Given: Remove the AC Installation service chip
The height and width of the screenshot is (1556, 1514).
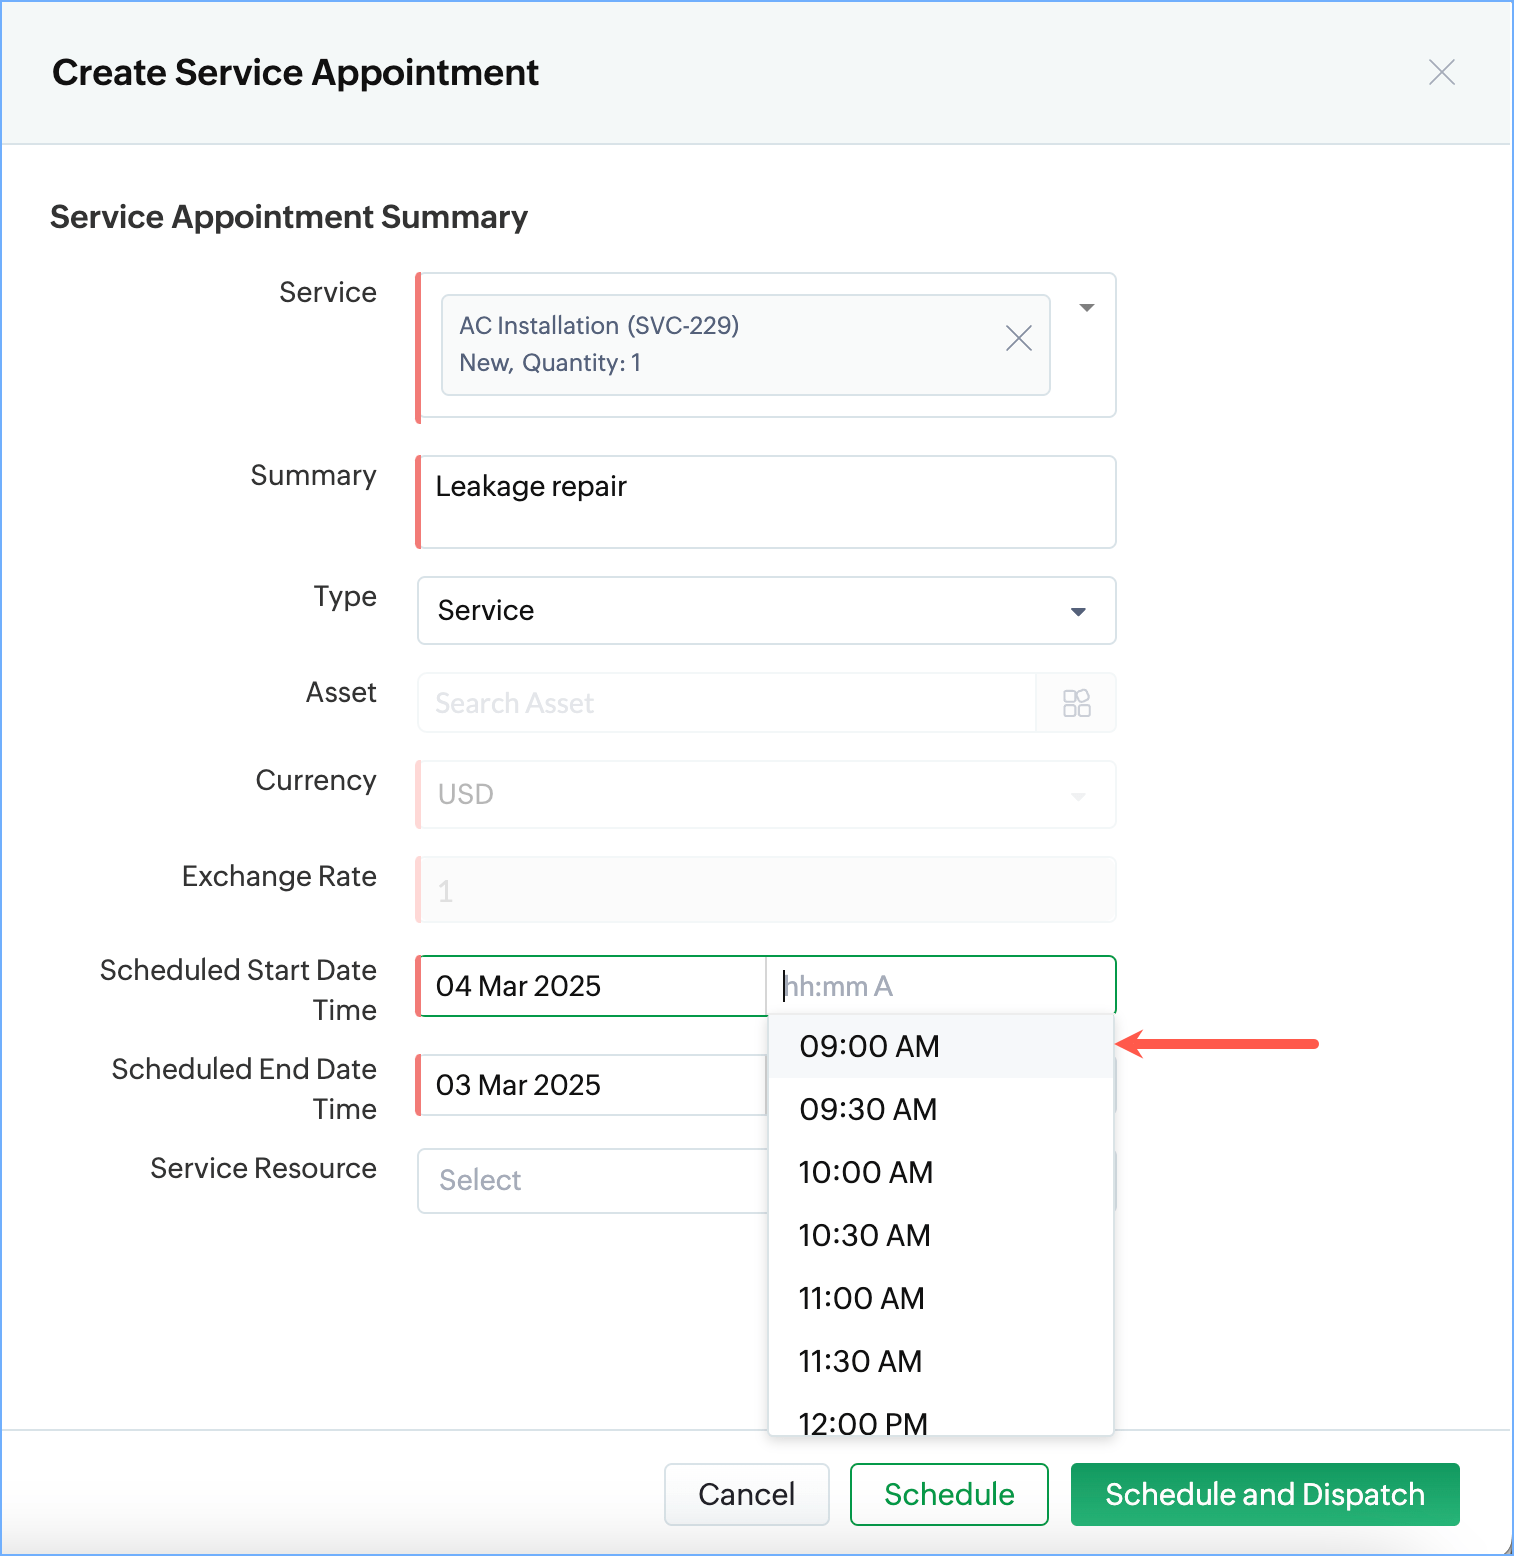Looking at the screenshot, I should coord(1018,338).
